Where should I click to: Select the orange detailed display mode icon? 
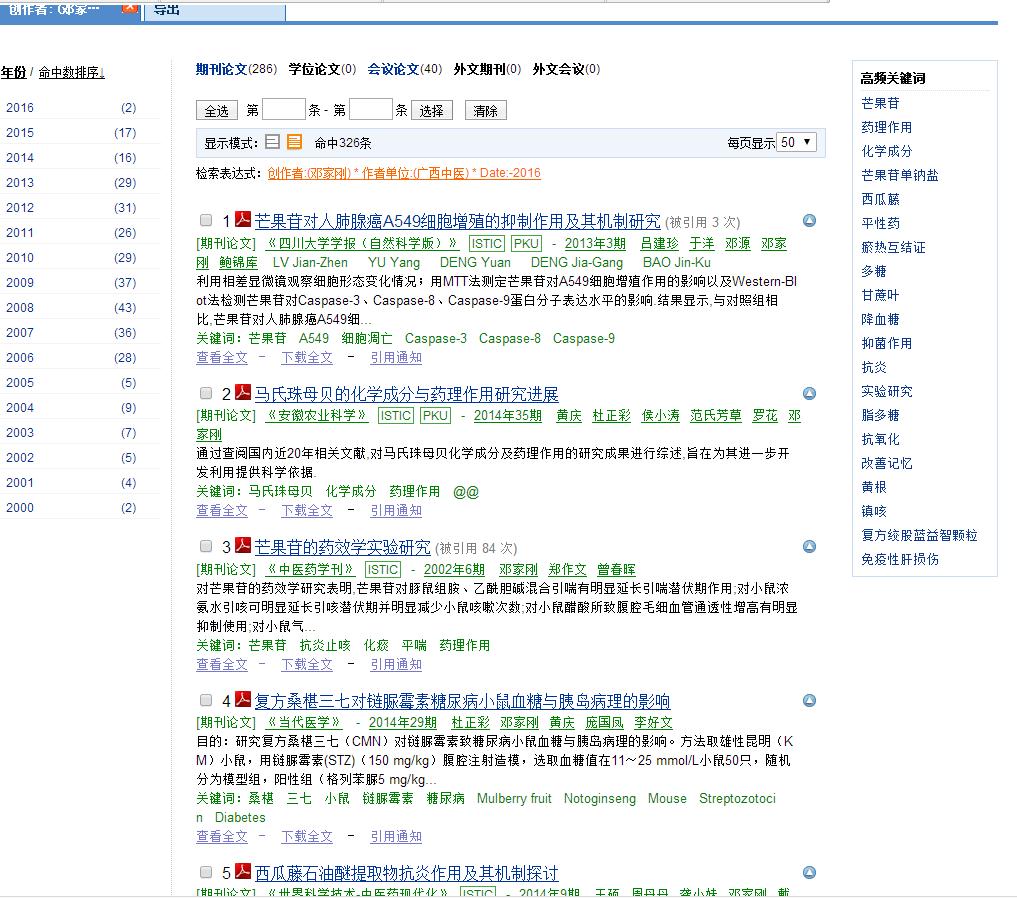[294, 143]
